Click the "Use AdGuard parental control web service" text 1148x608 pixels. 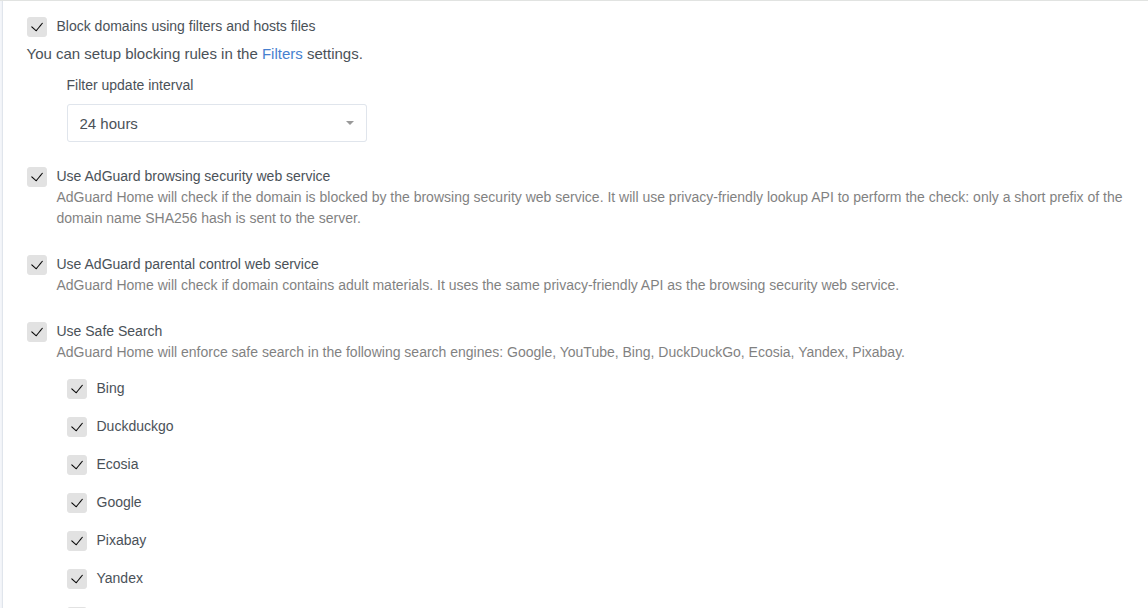187,264
